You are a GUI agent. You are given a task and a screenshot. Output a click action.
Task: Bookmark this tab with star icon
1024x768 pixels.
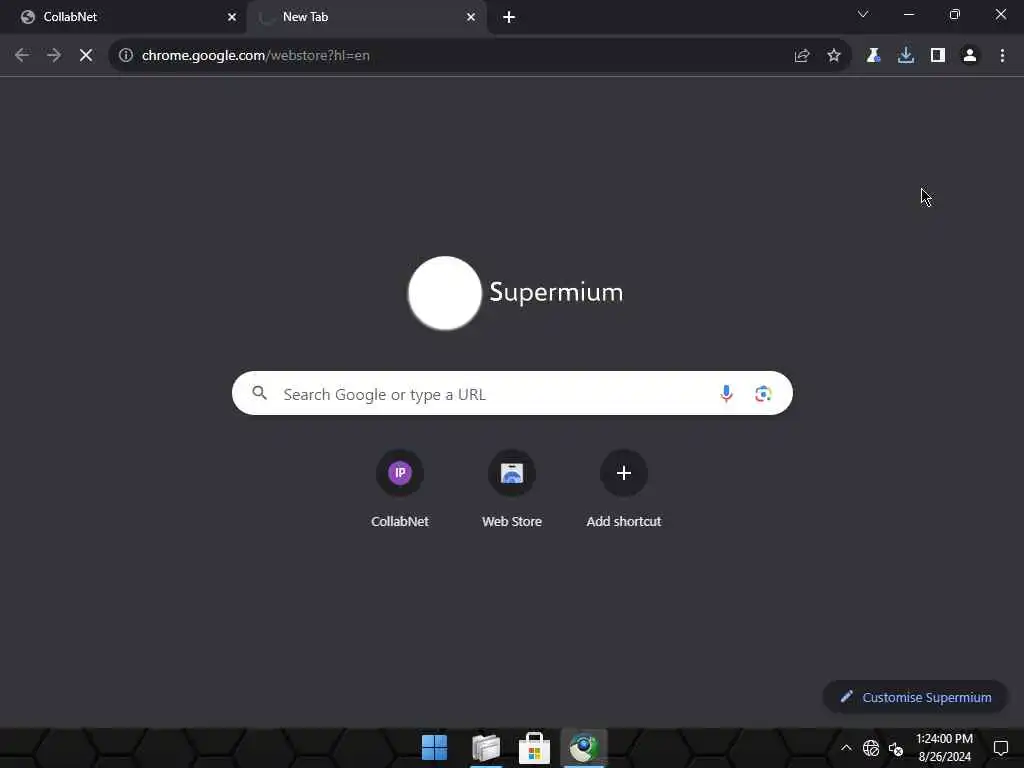coord(834,56)
